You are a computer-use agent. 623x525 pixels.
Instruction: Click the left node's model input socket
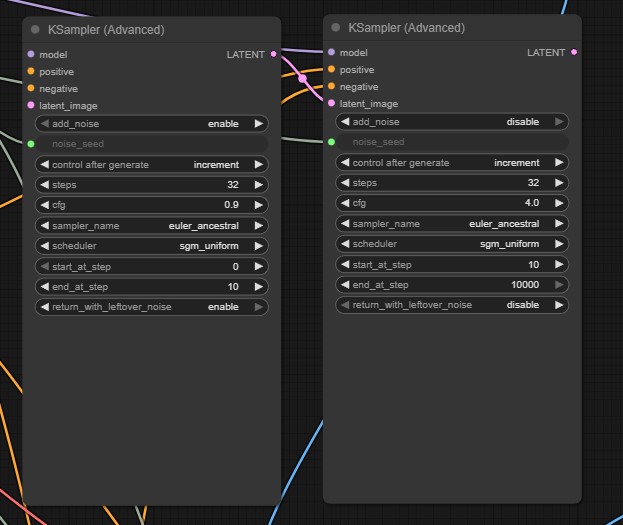(31, 54)
